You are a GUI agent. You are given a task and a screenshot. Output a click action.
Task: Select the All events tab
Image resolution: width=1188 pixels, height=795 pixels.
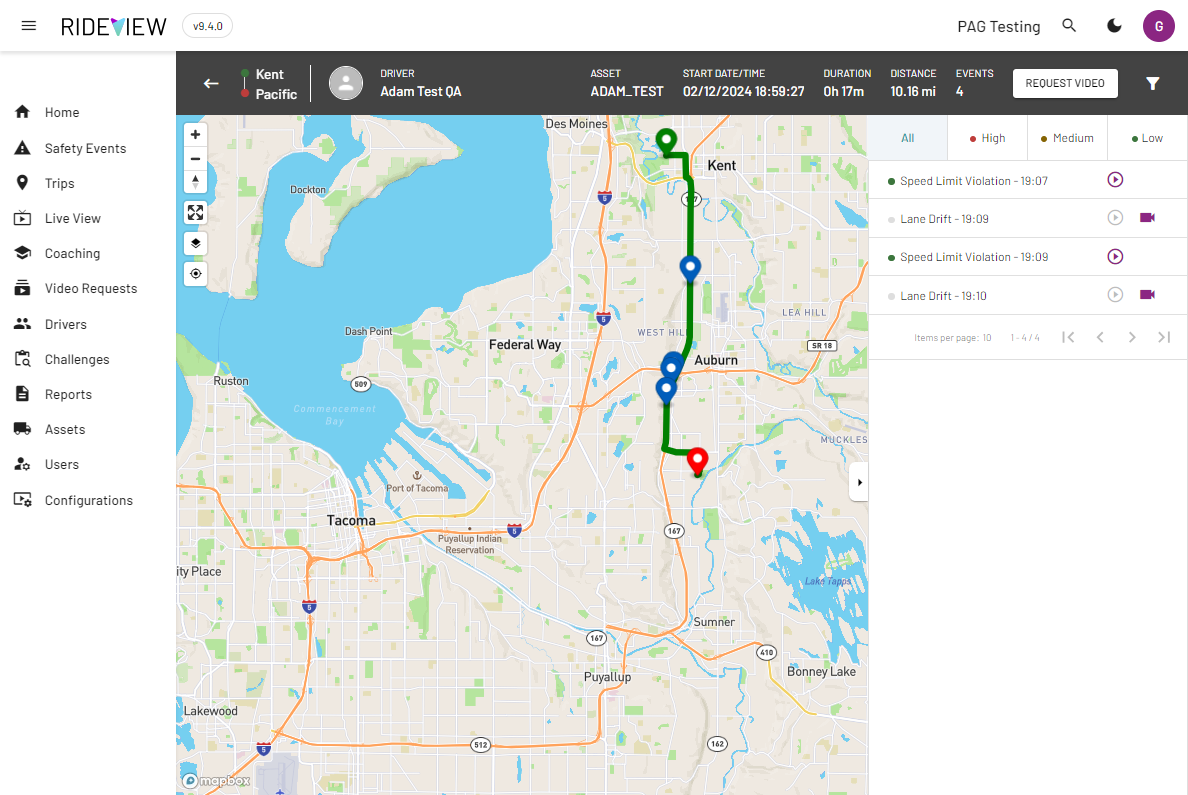coord(908,138)
